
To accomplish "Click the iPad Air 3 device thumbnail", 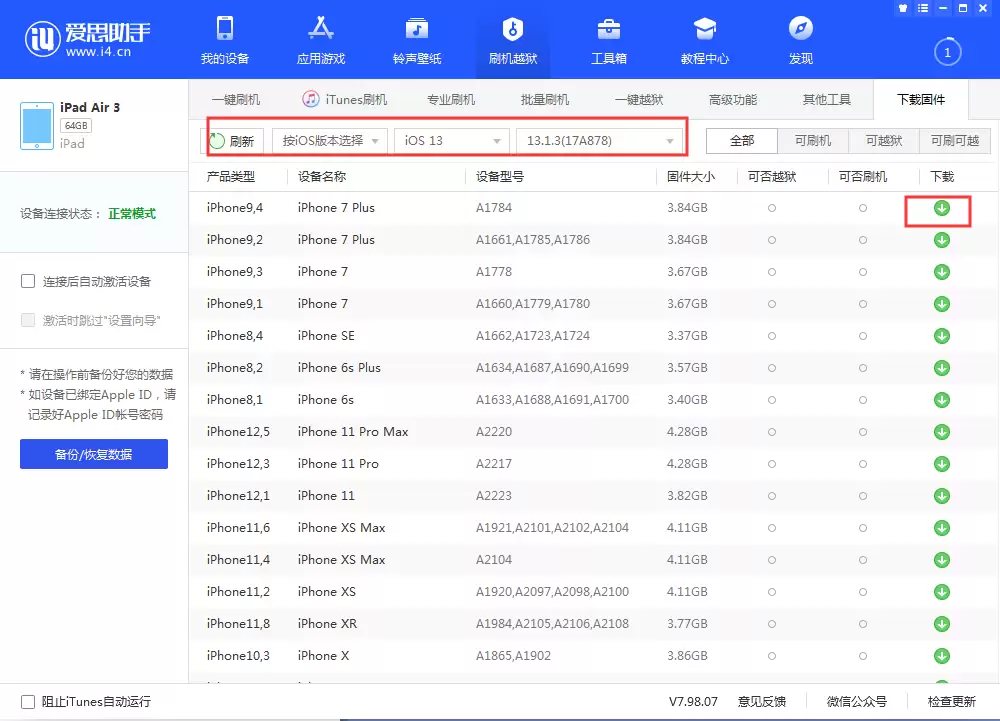I will [36, 126].
